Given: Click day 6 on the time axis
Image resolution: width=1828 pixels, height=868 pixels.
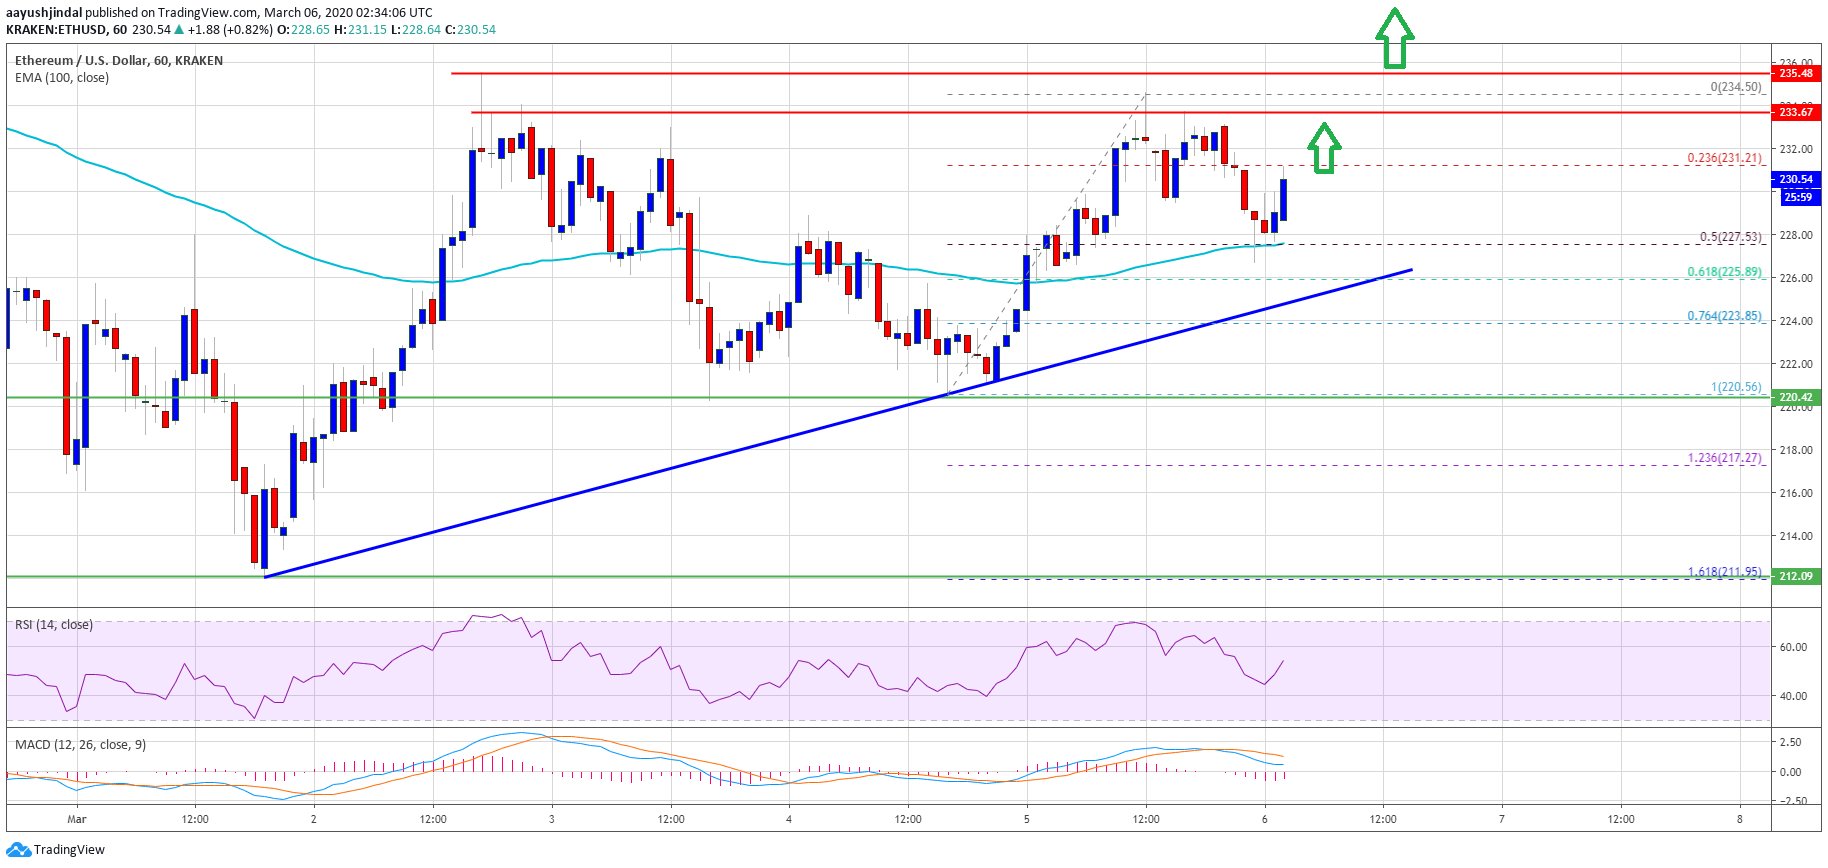Looking at the screenshot, I should 1265,819.
